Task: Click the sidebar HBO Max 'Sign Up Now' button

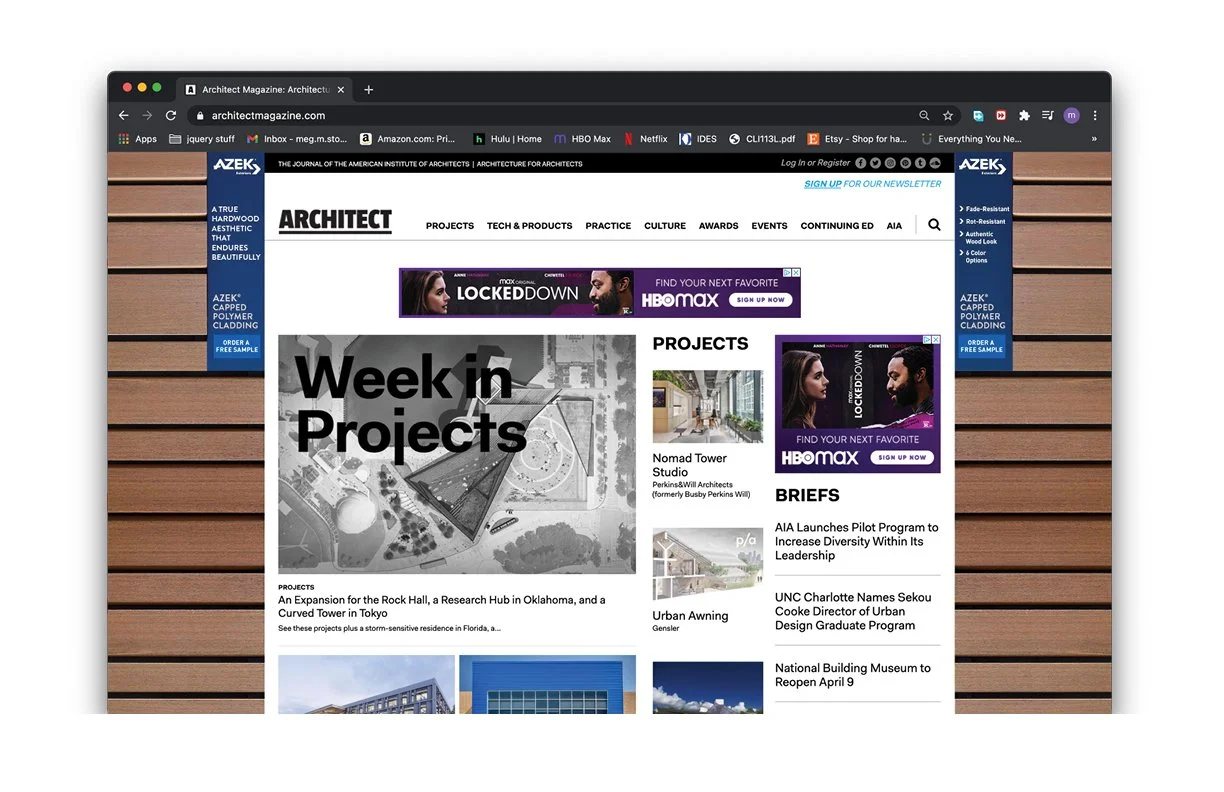Action: (x=903, y=457)
